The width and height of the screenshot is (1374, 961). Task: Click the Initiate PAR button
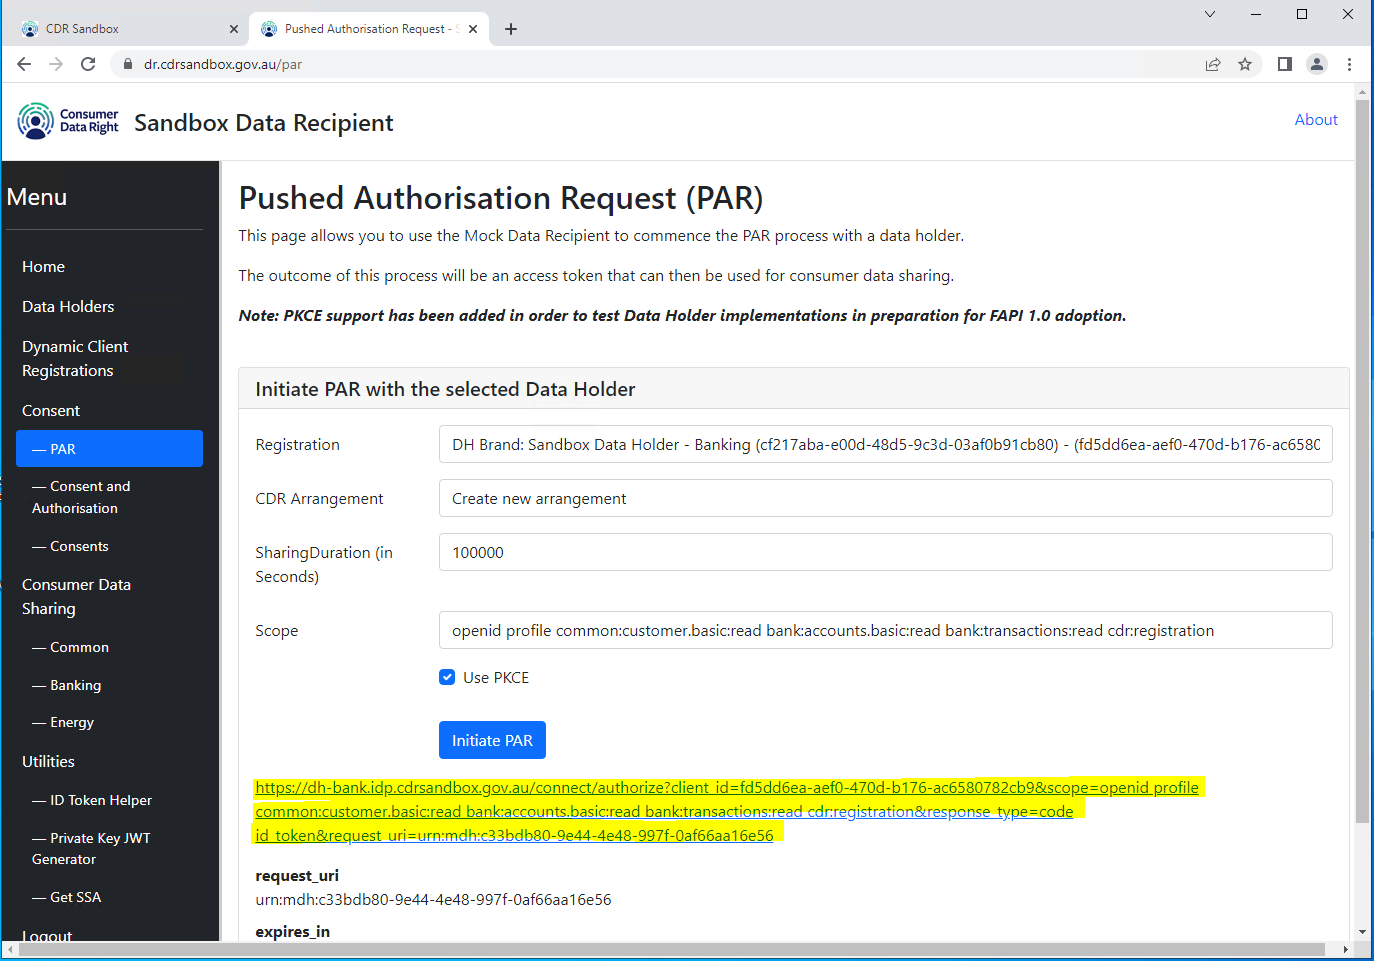point(492,740)
